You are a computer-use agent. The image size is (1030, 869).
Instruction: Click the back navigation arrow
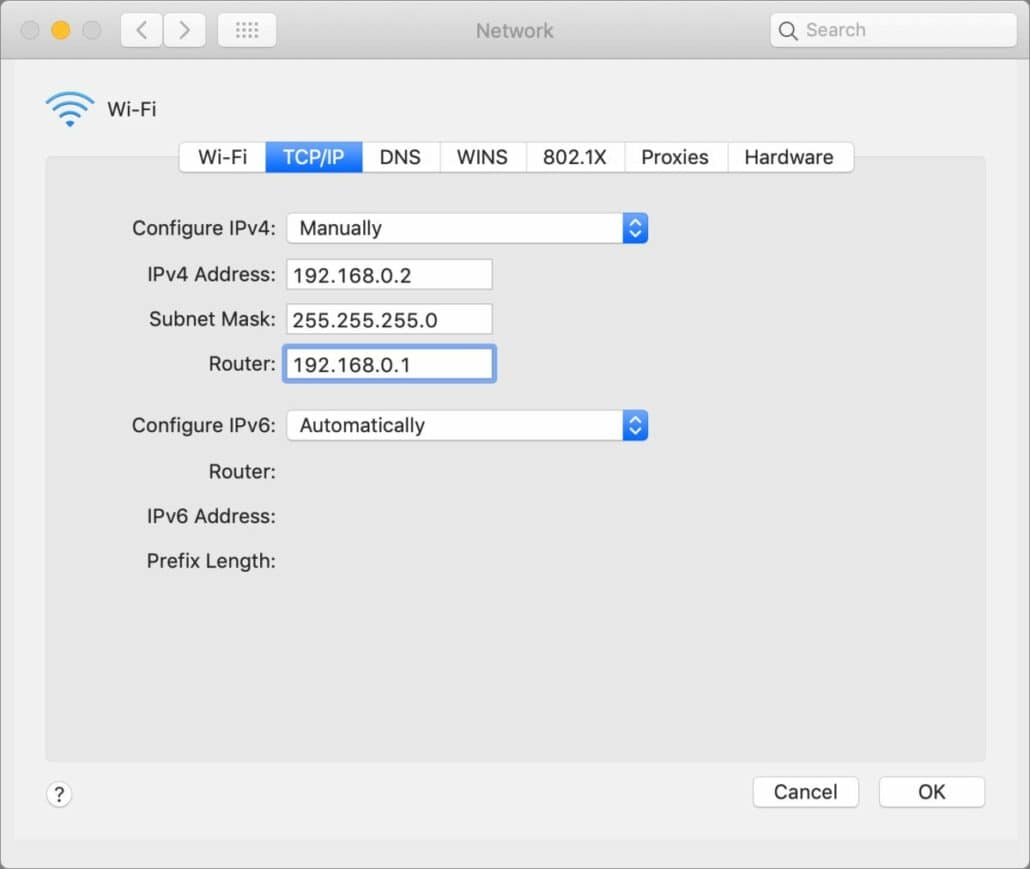pos(141,30)
